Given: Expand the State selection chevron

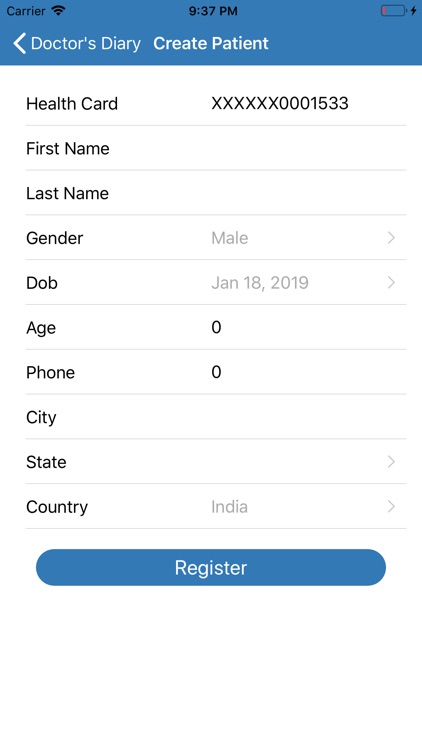Looking at the screenshot, I should [x=391, y=462].
